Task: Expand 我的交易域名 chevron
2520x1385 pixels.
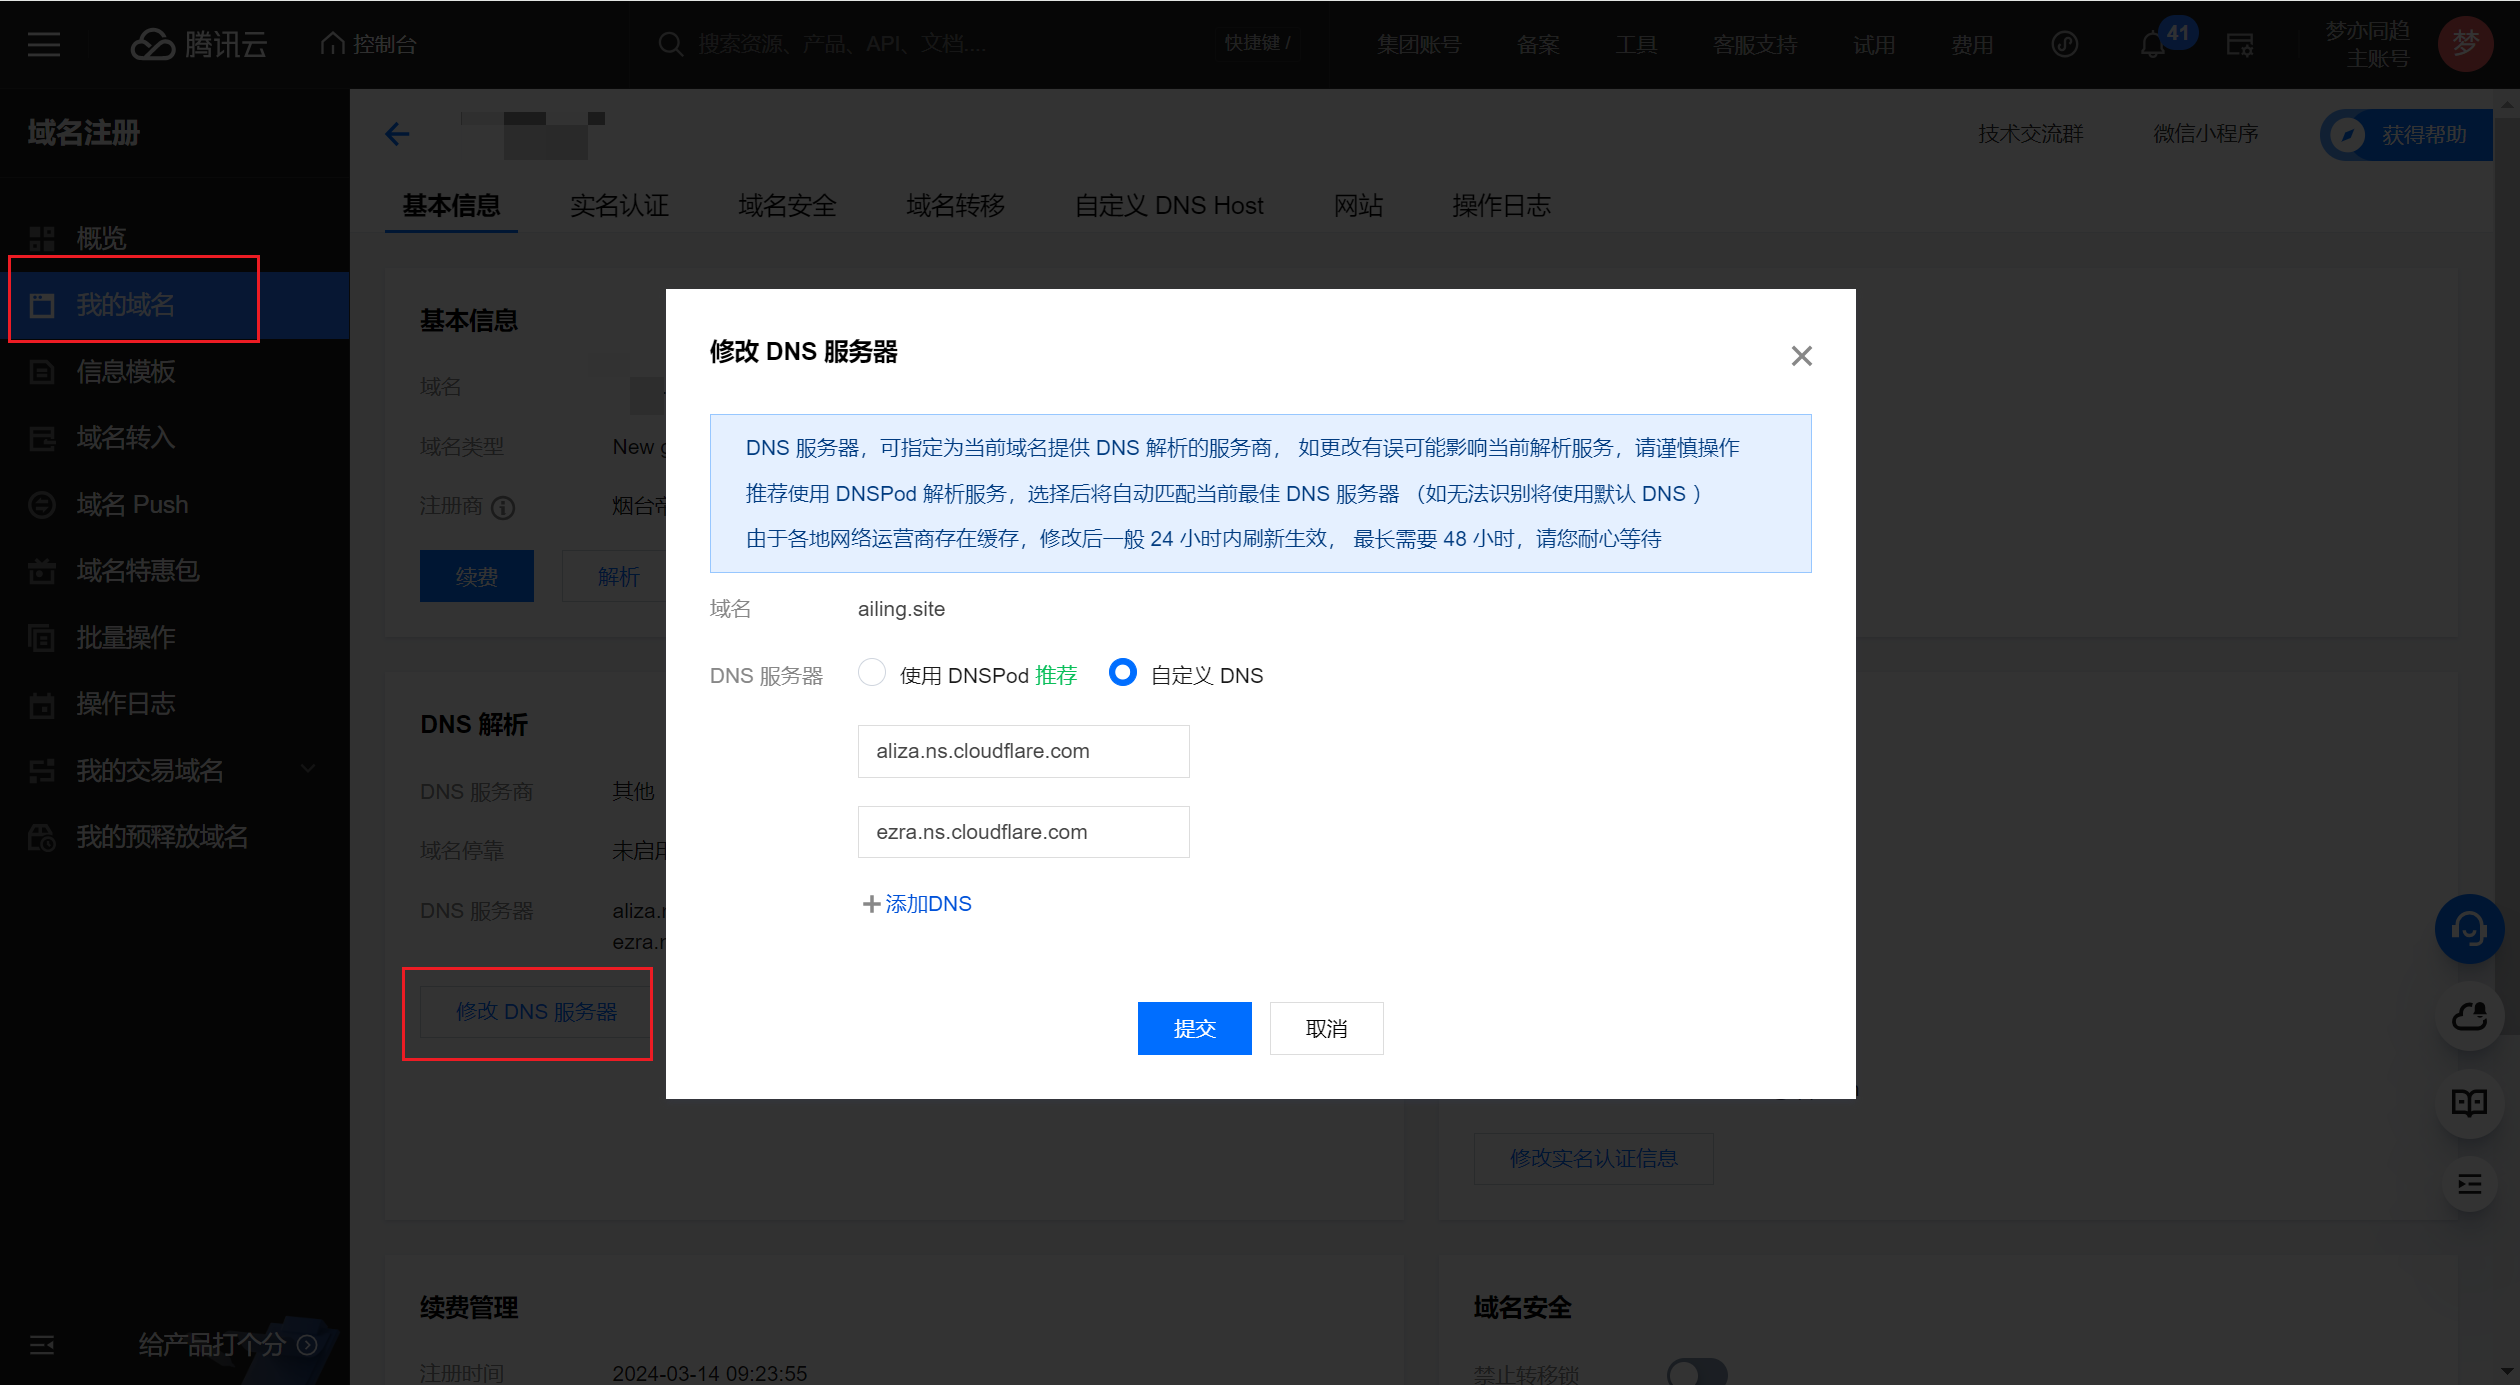Action: 308,769
